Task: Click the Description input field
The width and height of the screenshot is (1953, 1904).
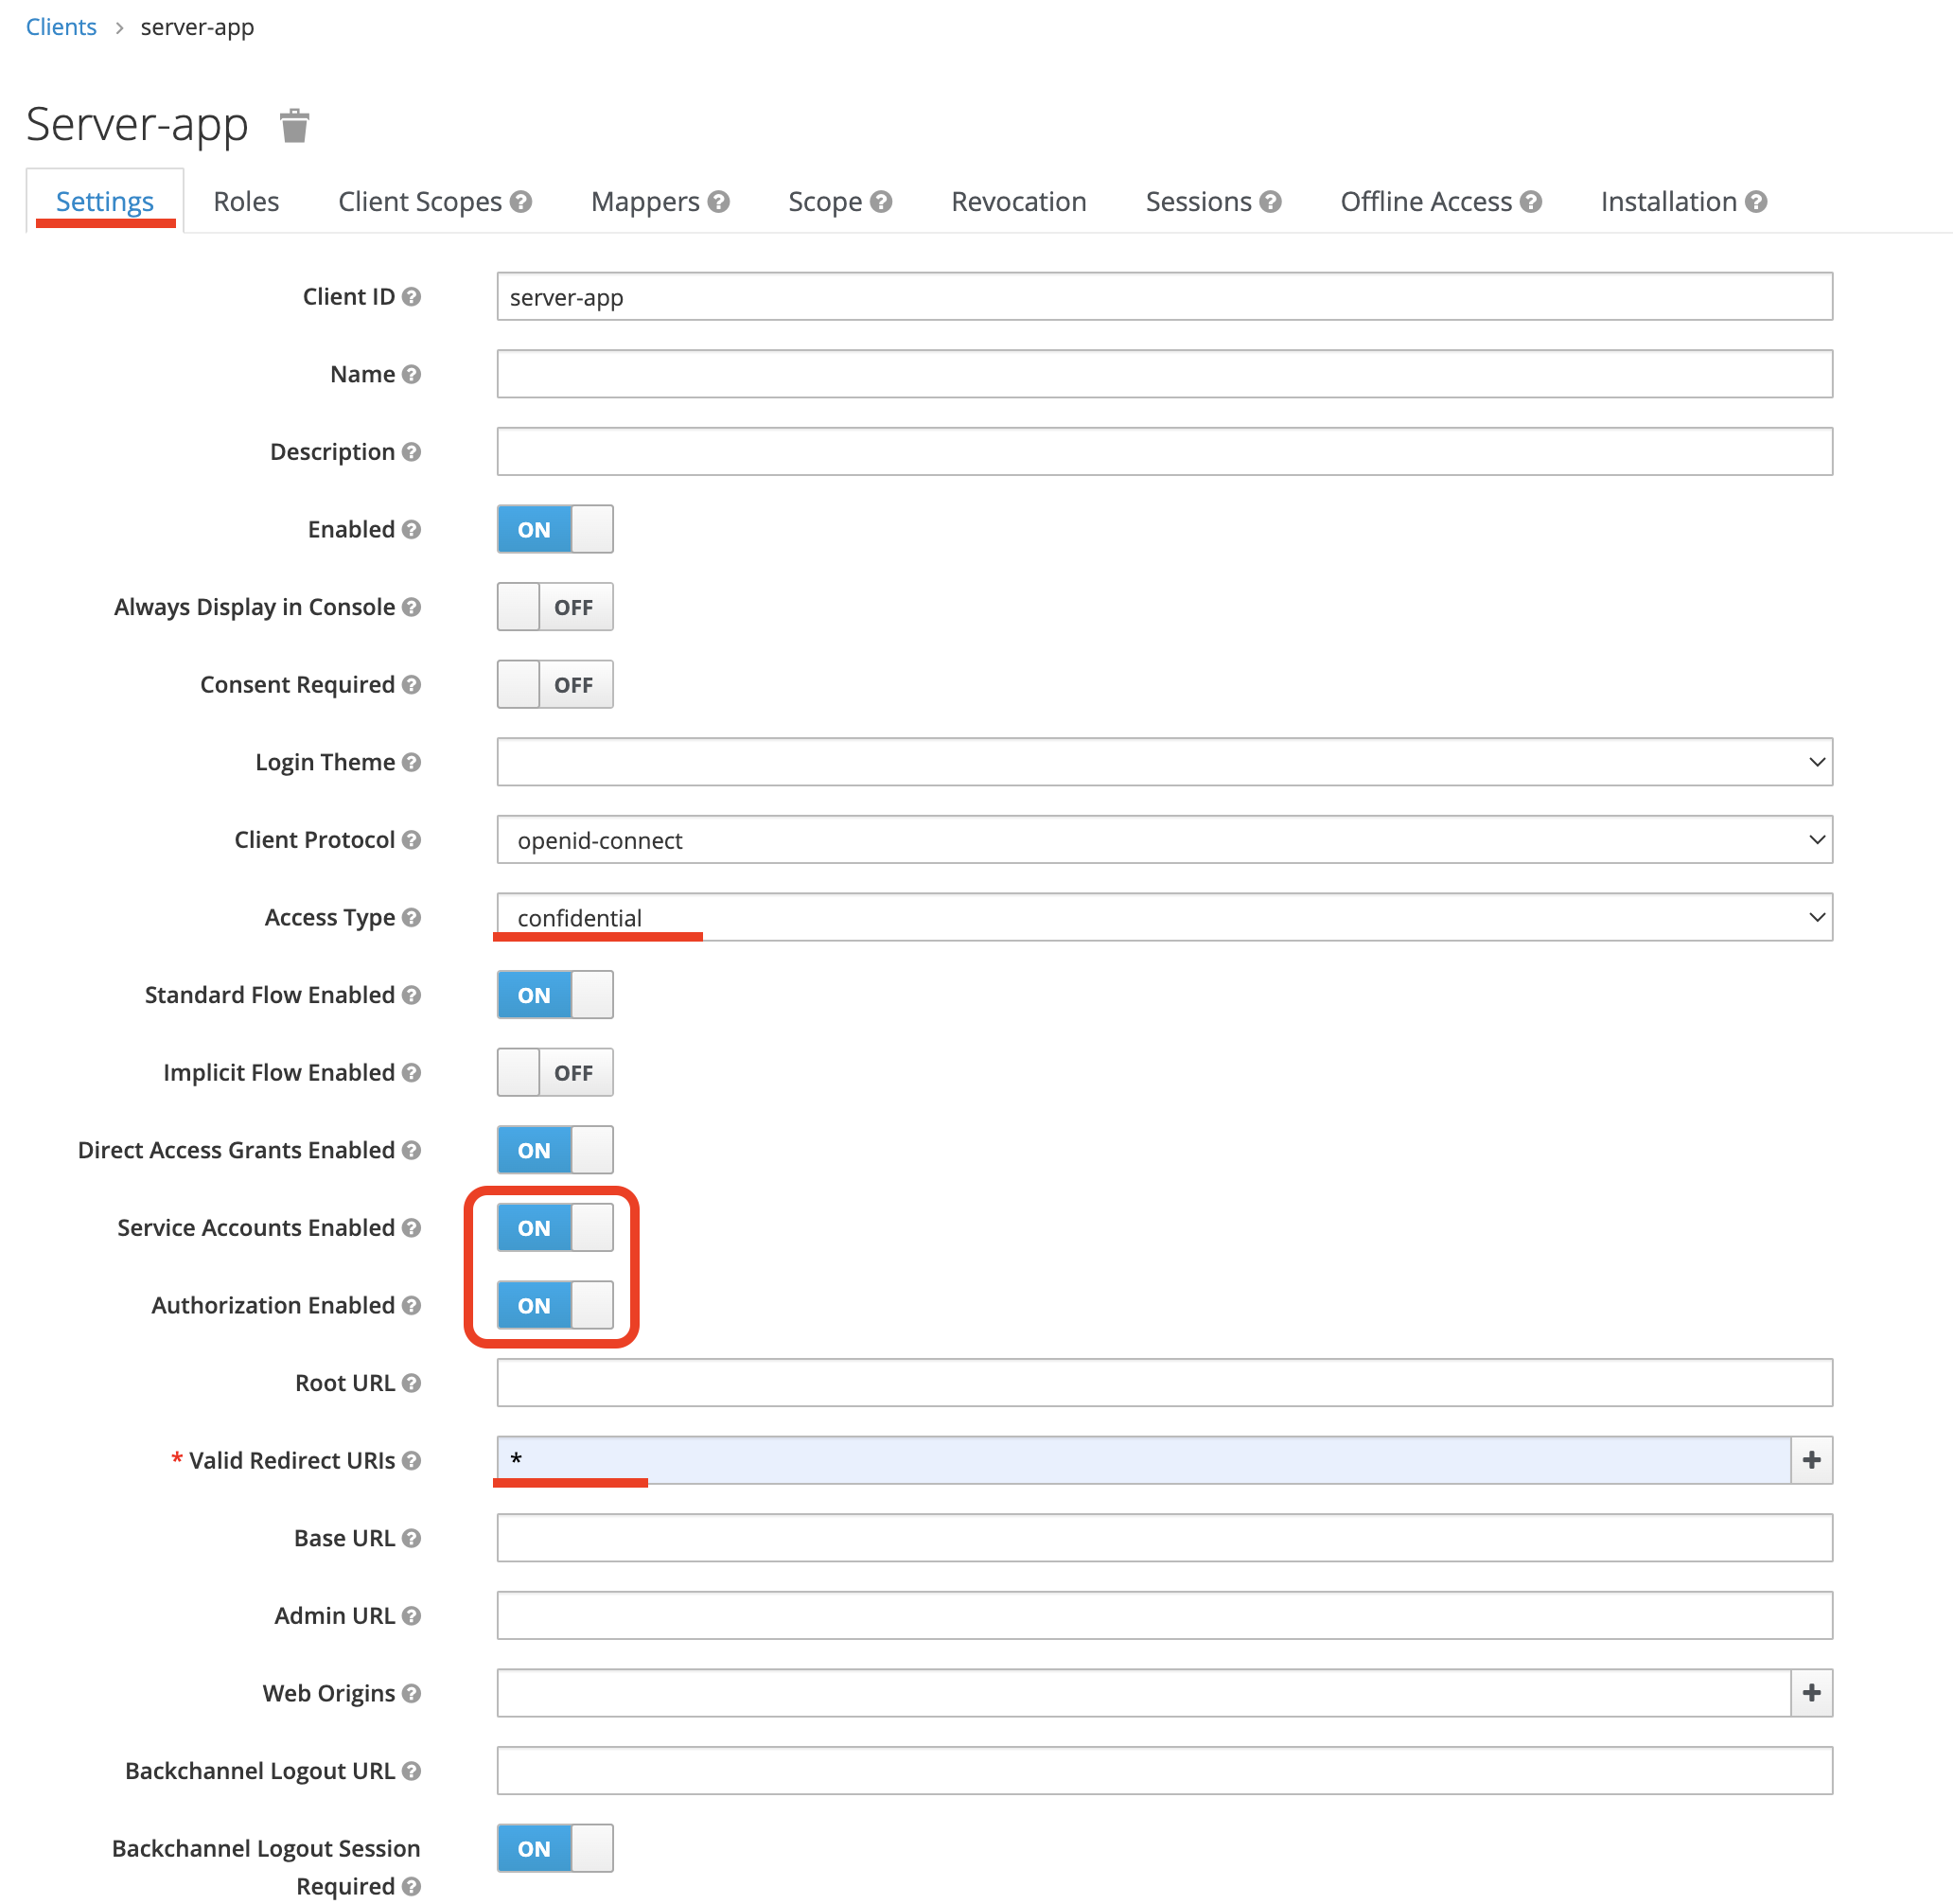Action: [x=1163, y=452]
